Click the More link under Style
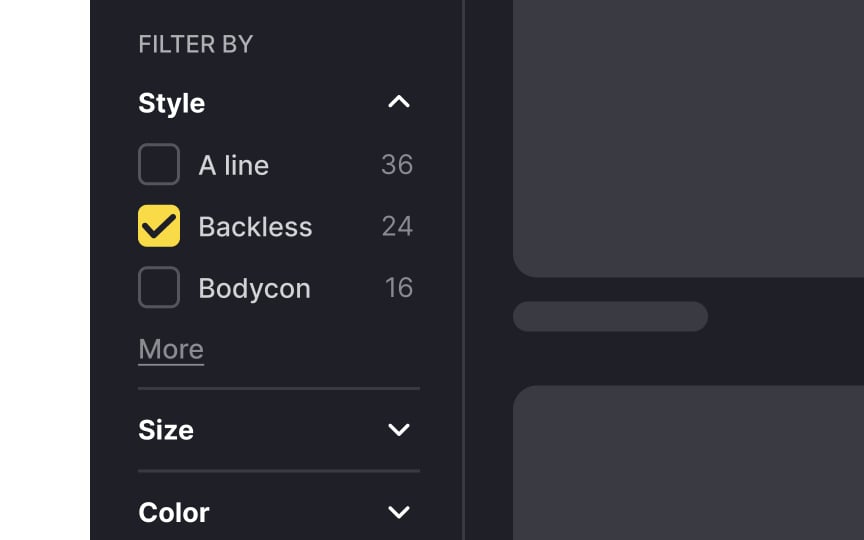The width and height of the screenshot is (864, 540). [x=171, y=349]
